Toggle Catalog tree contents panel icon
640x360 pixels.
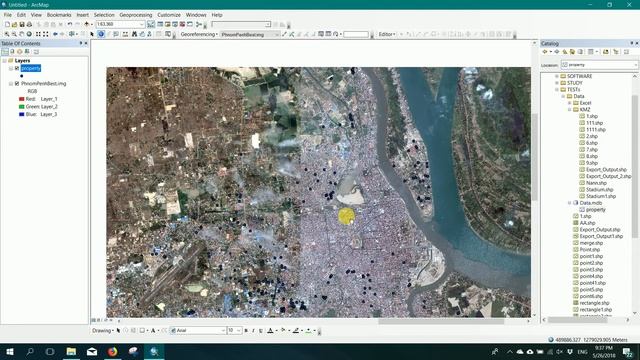[616, 52]
